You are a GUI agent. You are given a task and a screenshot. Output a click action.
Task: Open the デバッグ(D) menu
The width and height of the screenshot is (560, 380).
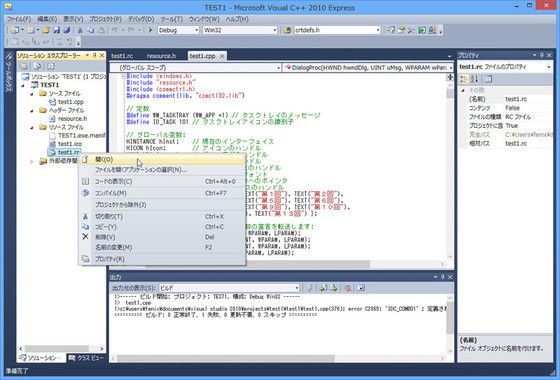141,19
